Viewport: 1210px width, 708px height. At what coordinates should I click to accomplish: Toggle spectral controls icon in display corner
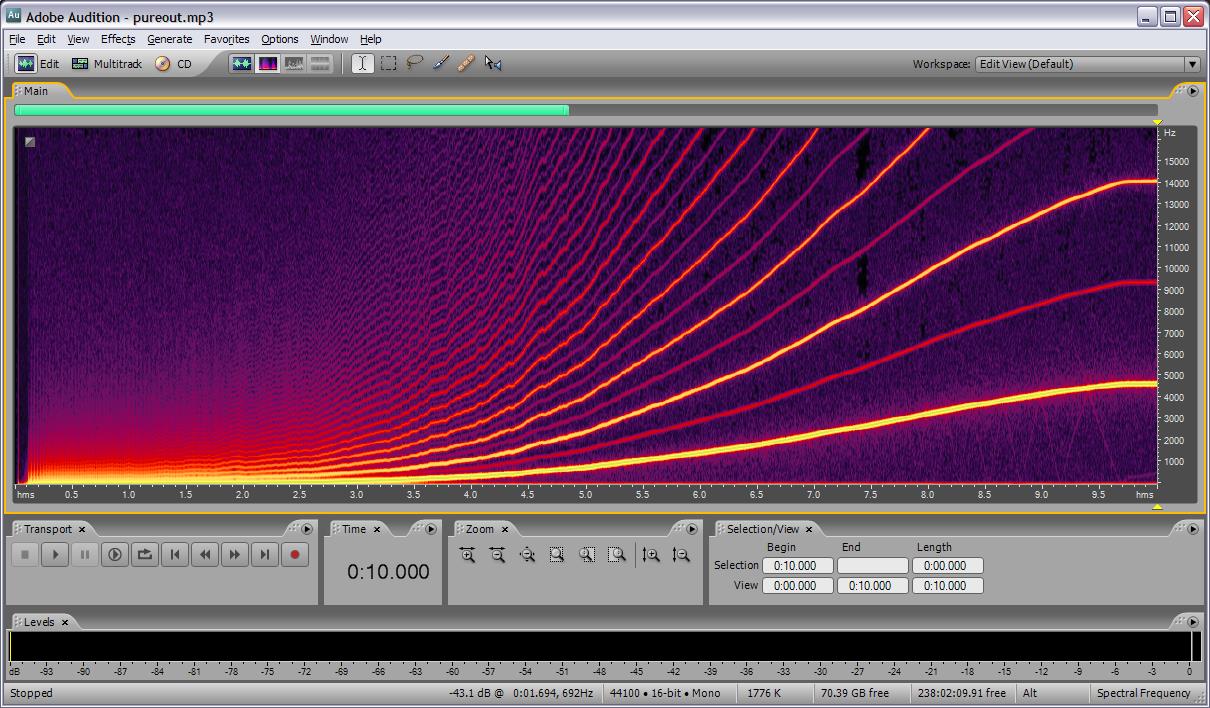(30, 142)
